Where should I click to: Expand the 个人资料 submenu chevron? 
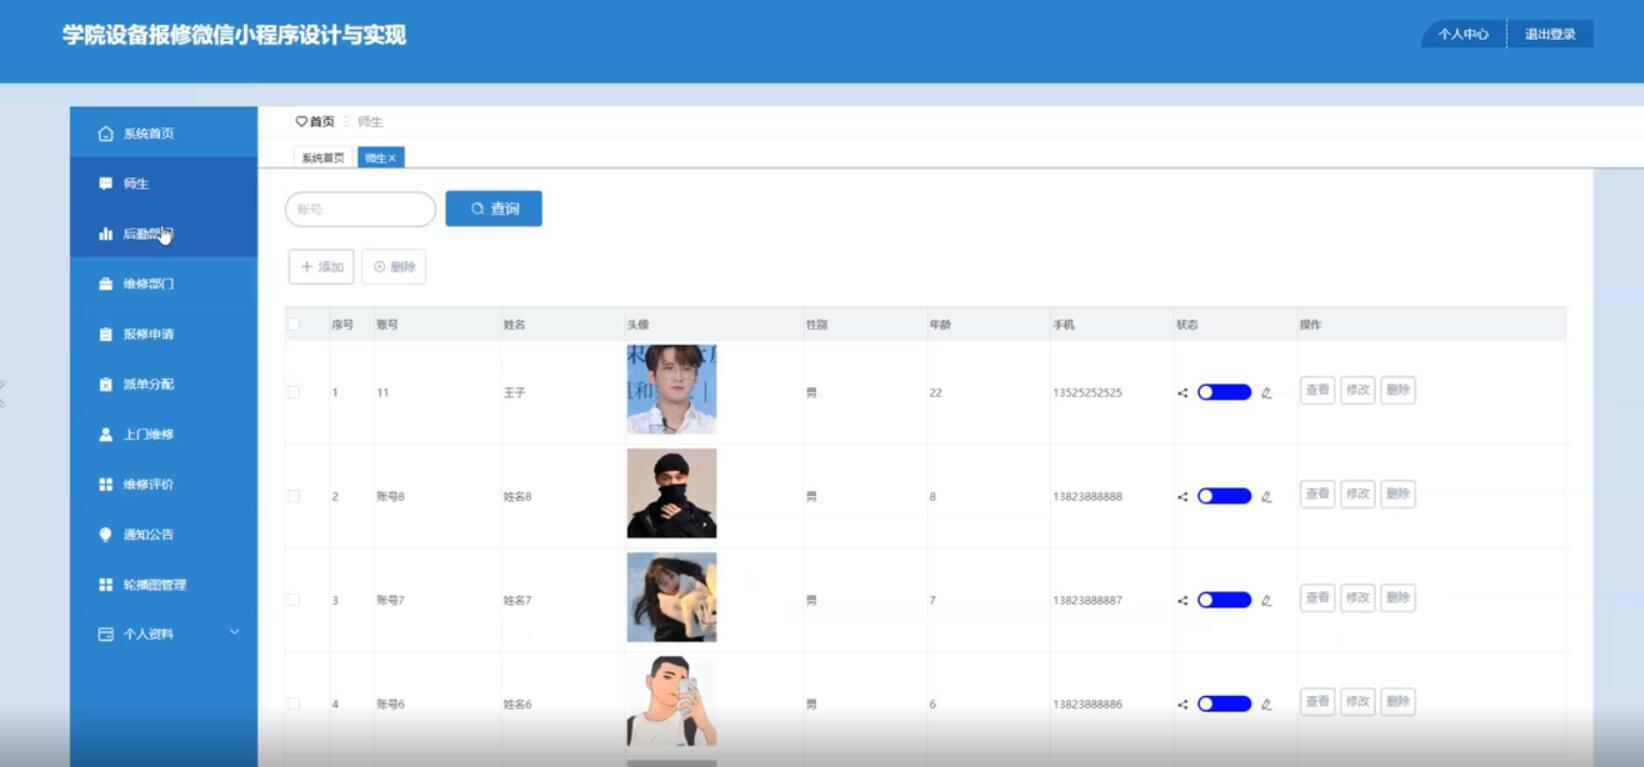coord(235,632)
